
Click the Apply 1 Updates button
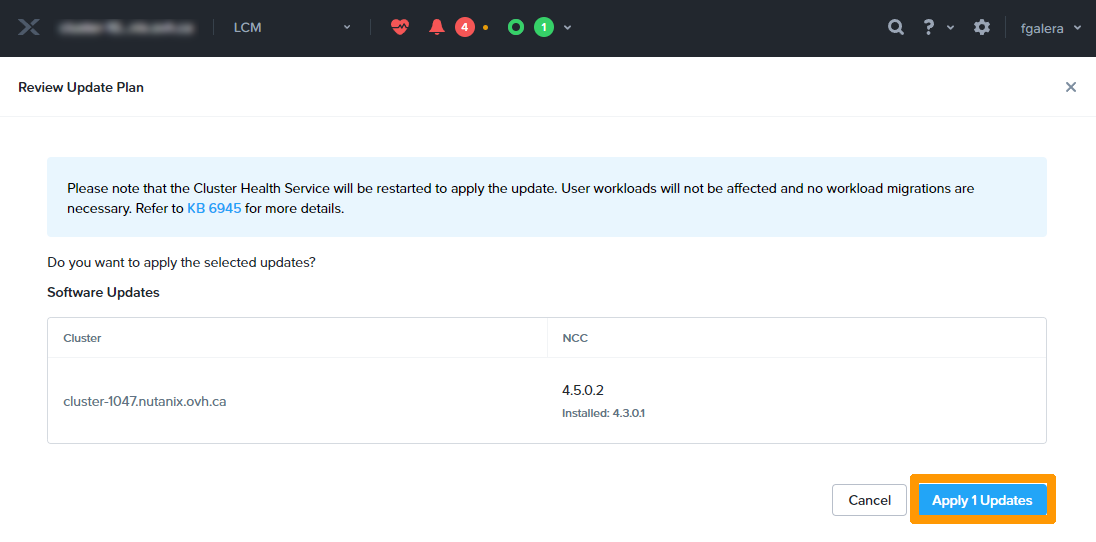point(982,500)
